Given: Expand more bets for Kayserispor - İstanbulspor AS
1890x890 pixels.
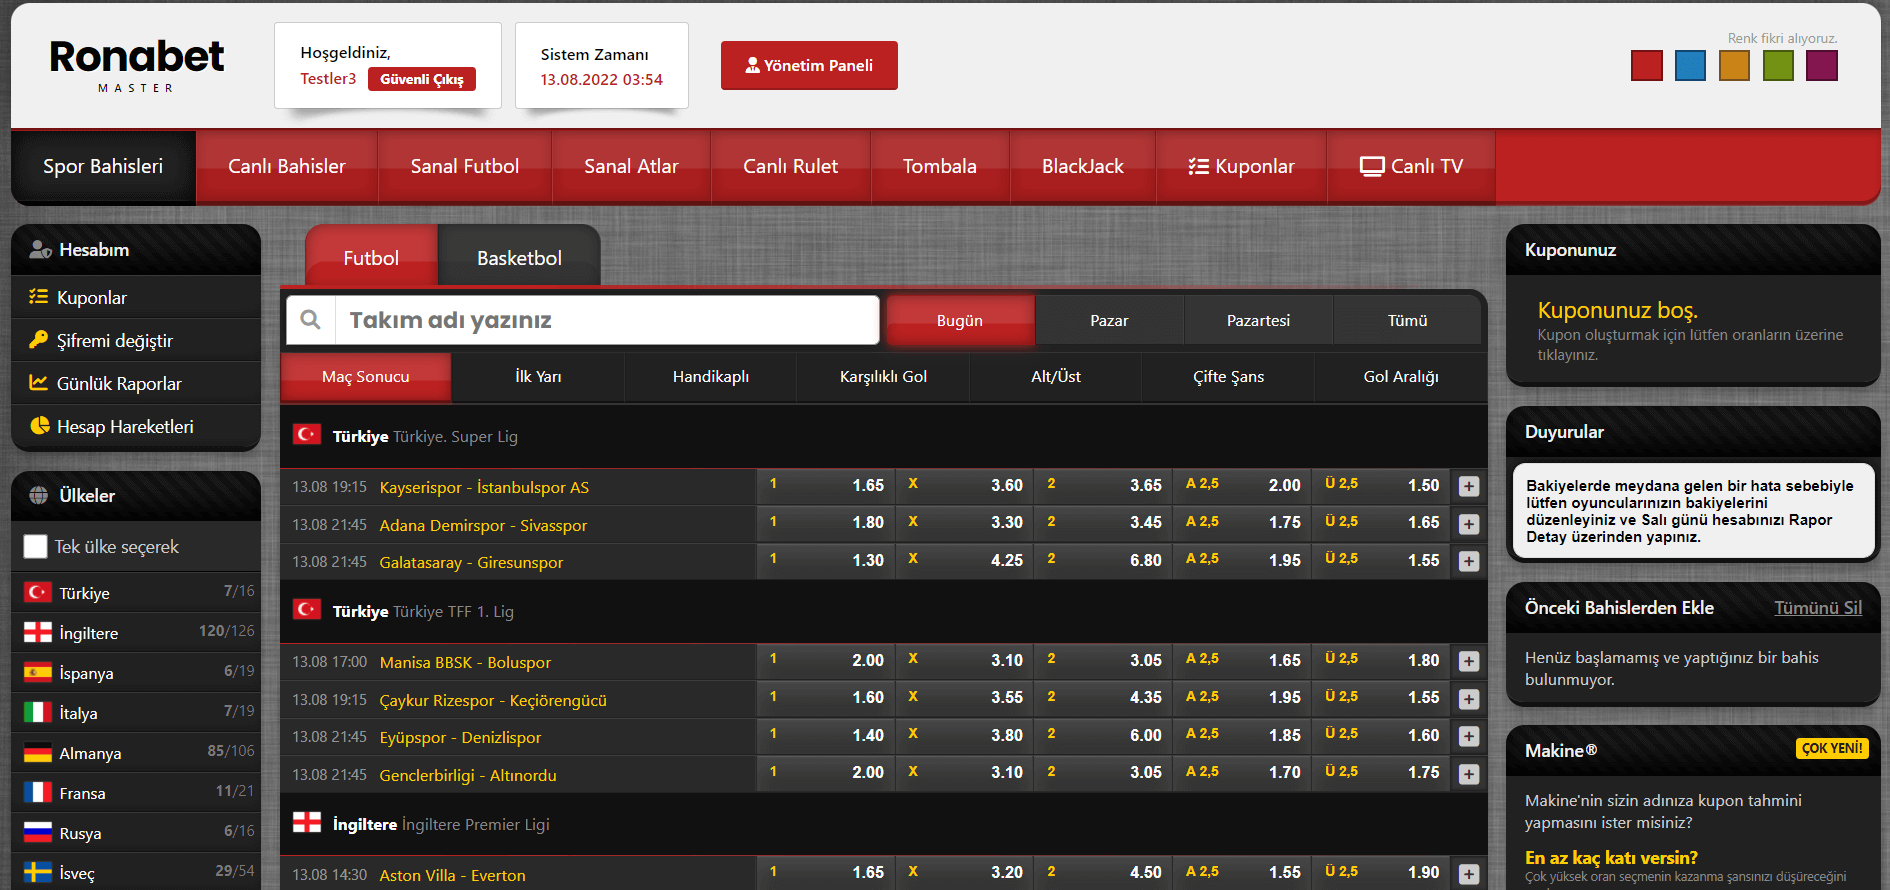Looking at the screenshot, I should click(1468, 487).
